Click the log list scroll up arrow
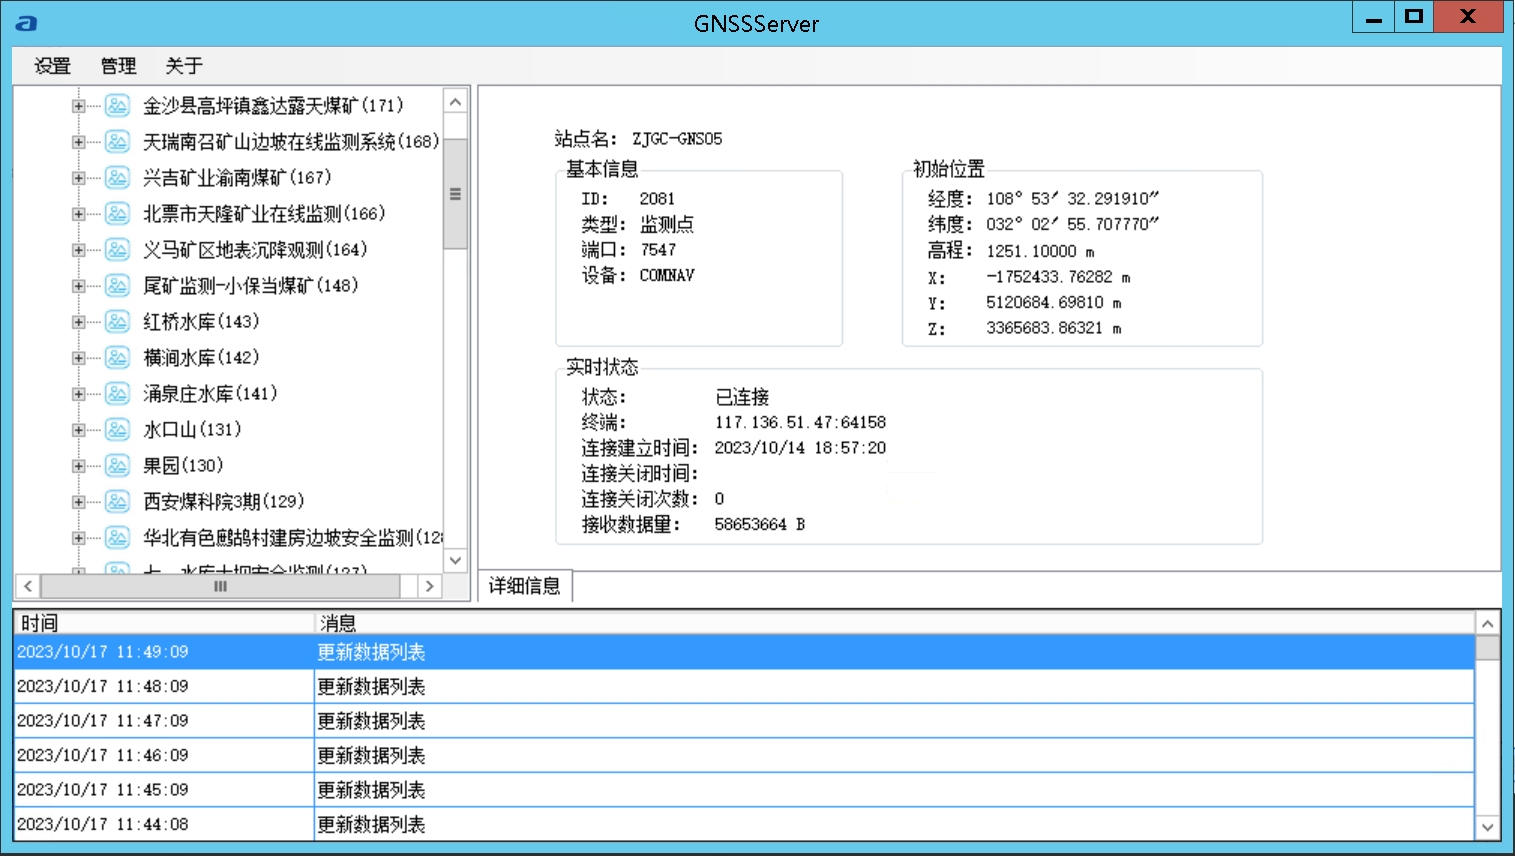This screenshot has width=1515, height=856. click(x=1488, y=624)
